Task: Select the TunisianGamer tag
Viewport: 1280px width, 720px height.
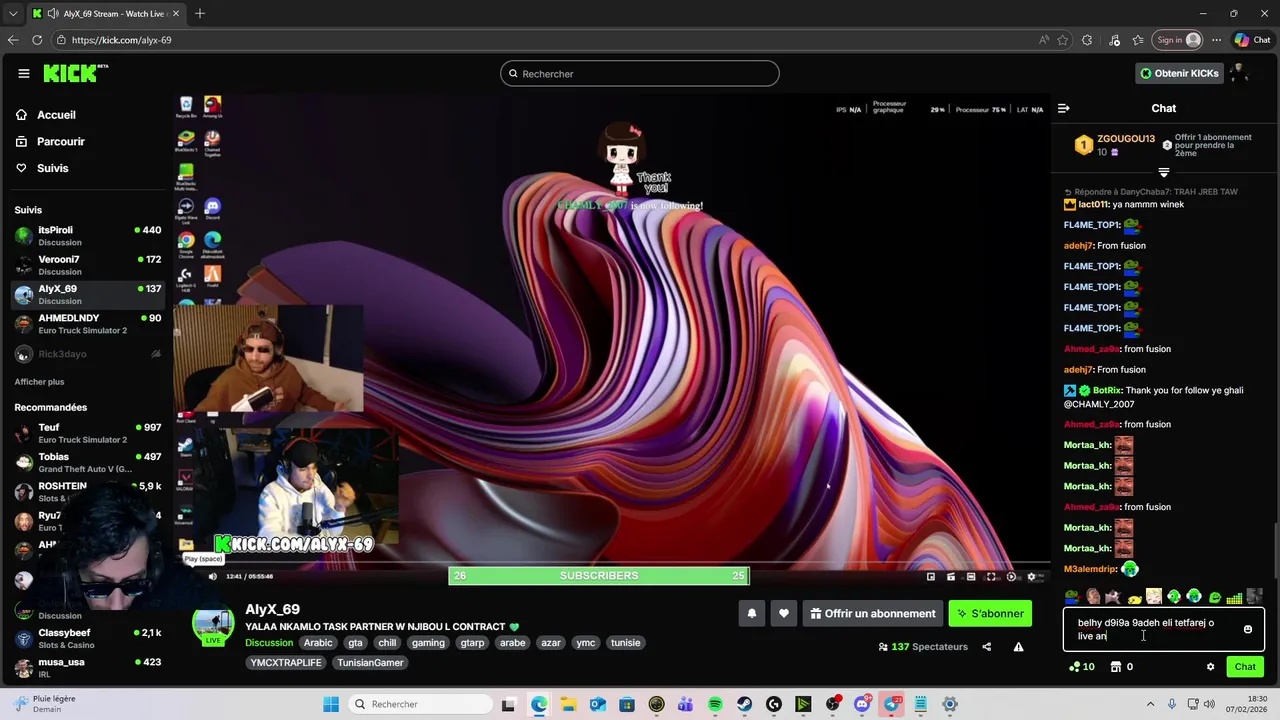Action: click(x=370, y=663)
